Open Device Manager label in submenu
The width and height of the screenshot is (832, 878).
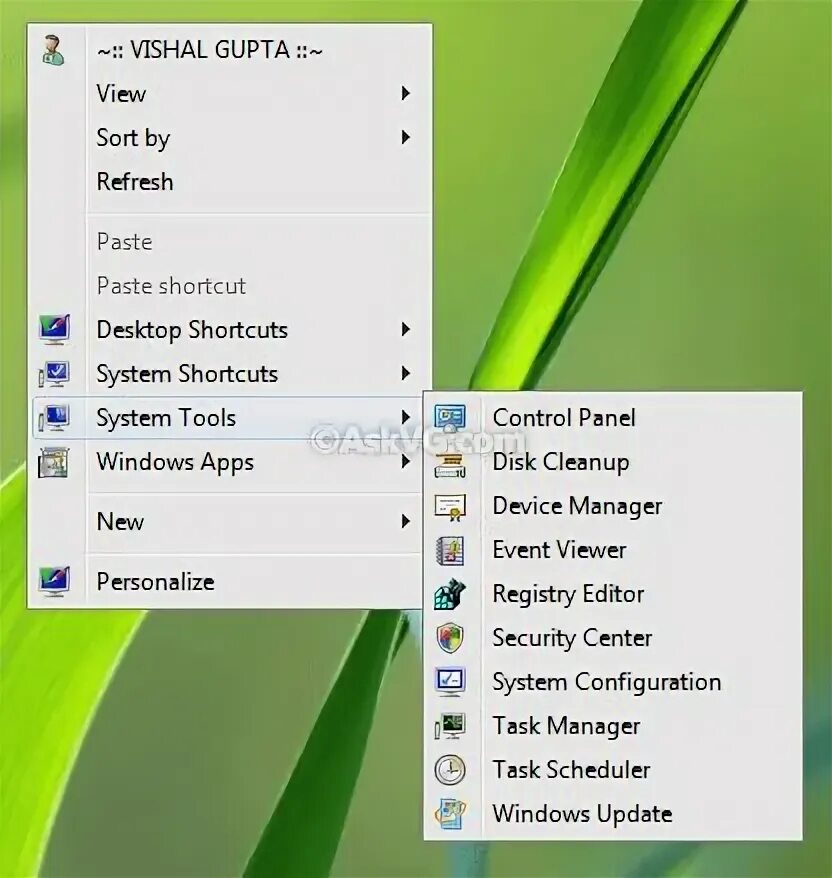(x=577, y=506)
